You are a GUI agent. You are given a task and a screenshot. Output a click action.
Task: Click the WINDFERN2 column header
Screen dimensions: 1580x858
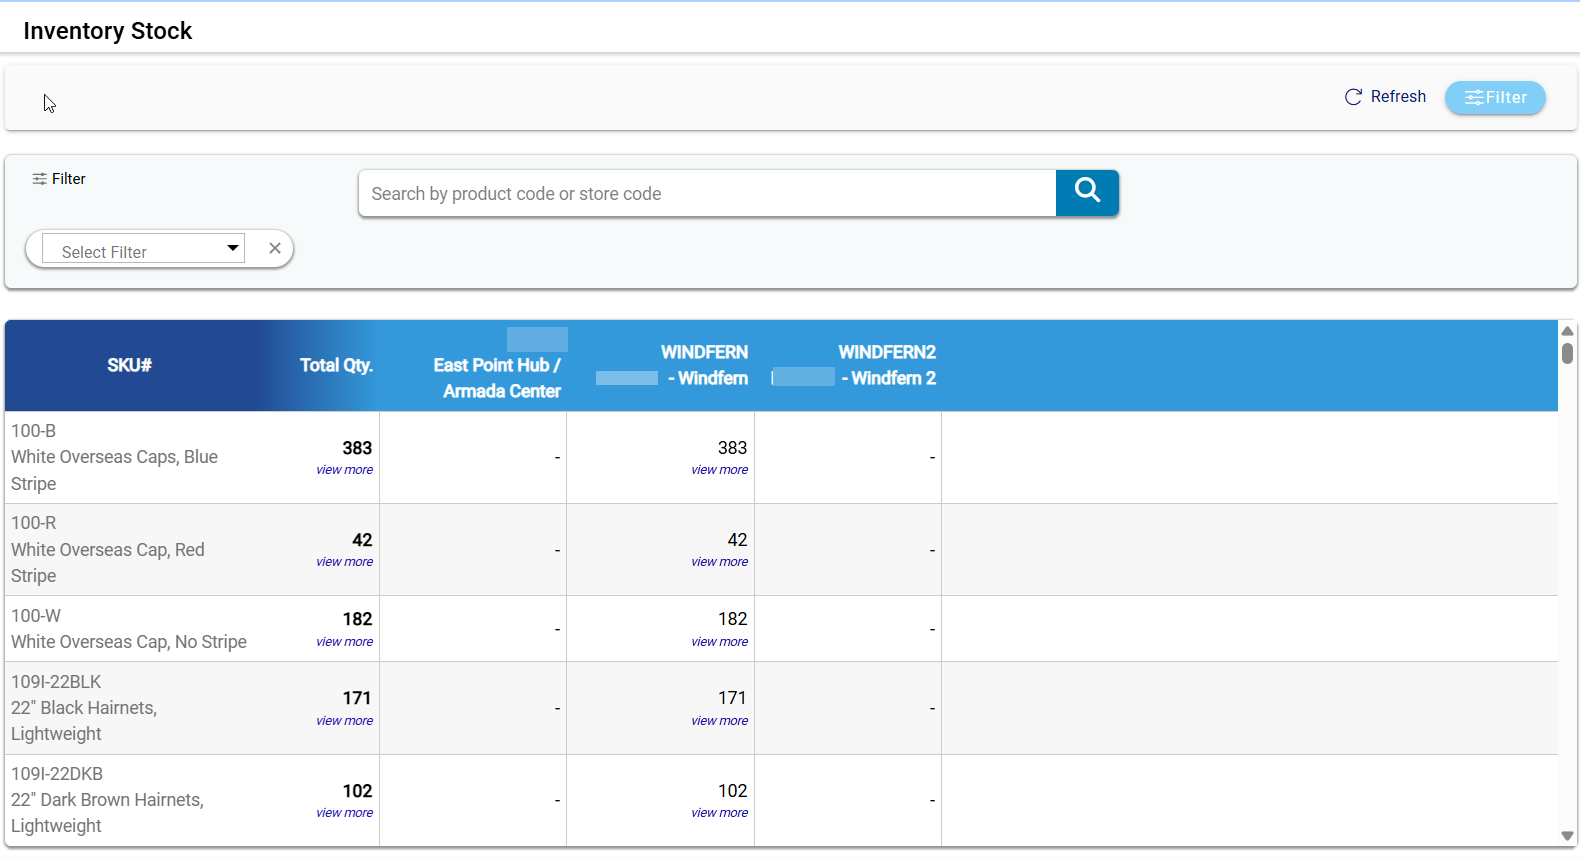point(886,365)
